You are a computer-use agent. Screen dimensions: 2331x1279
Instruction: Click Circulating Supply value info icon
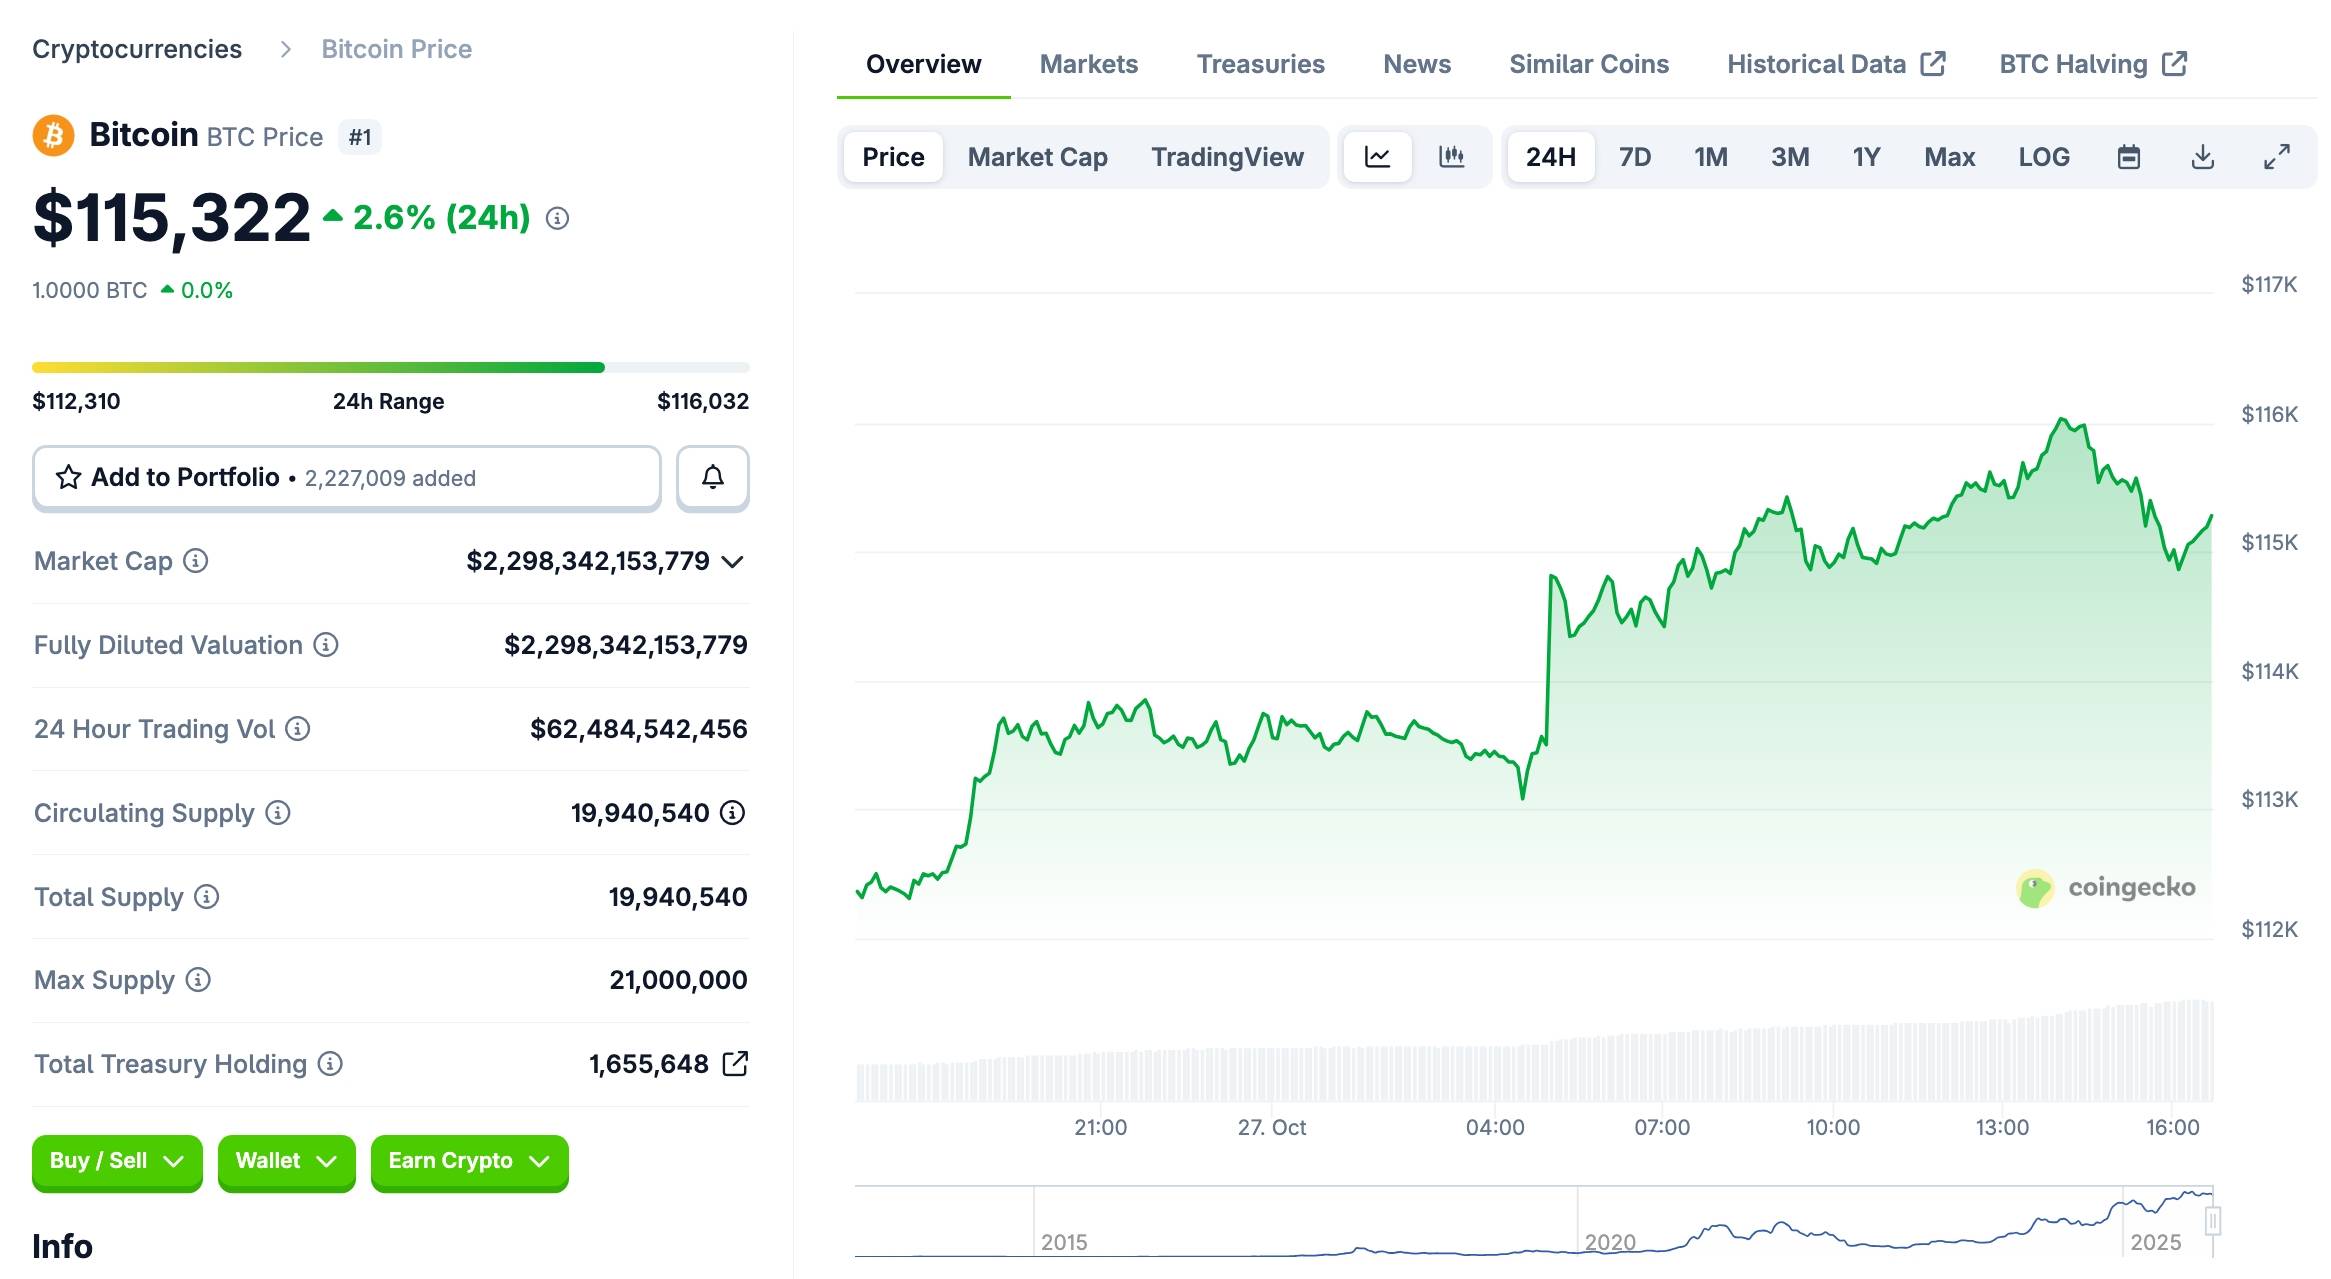733,813
